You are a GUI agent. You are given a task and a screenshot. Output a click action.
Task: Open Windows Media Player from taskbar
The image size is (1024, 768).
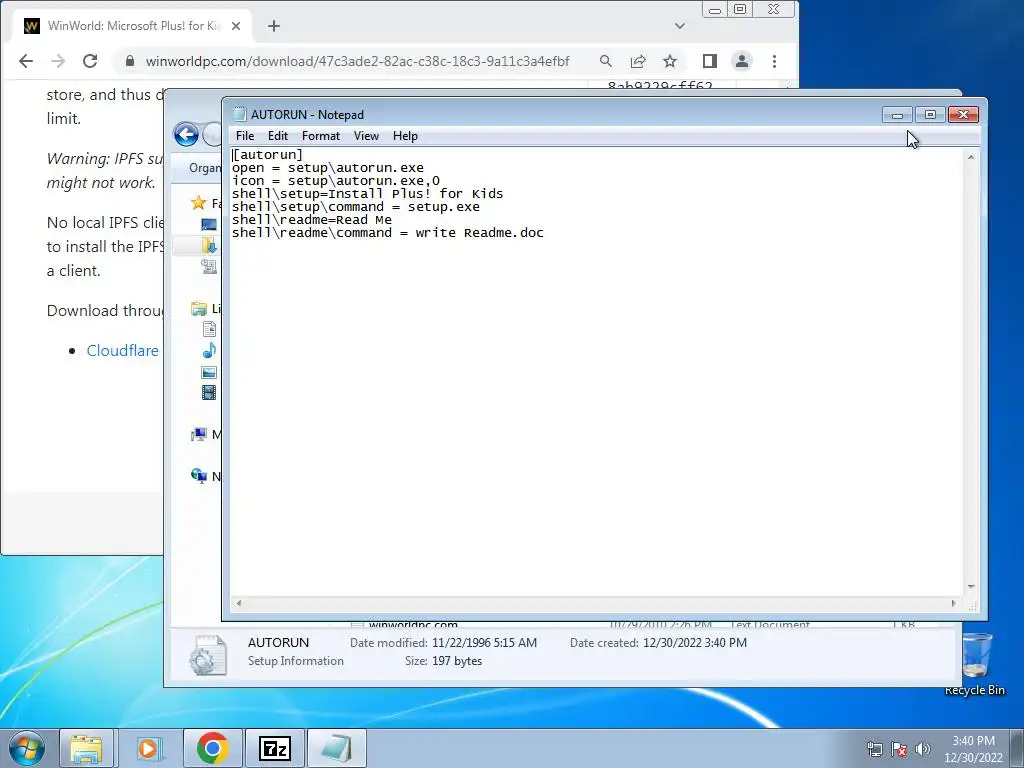pyautogui.click(x=149, y=748)
